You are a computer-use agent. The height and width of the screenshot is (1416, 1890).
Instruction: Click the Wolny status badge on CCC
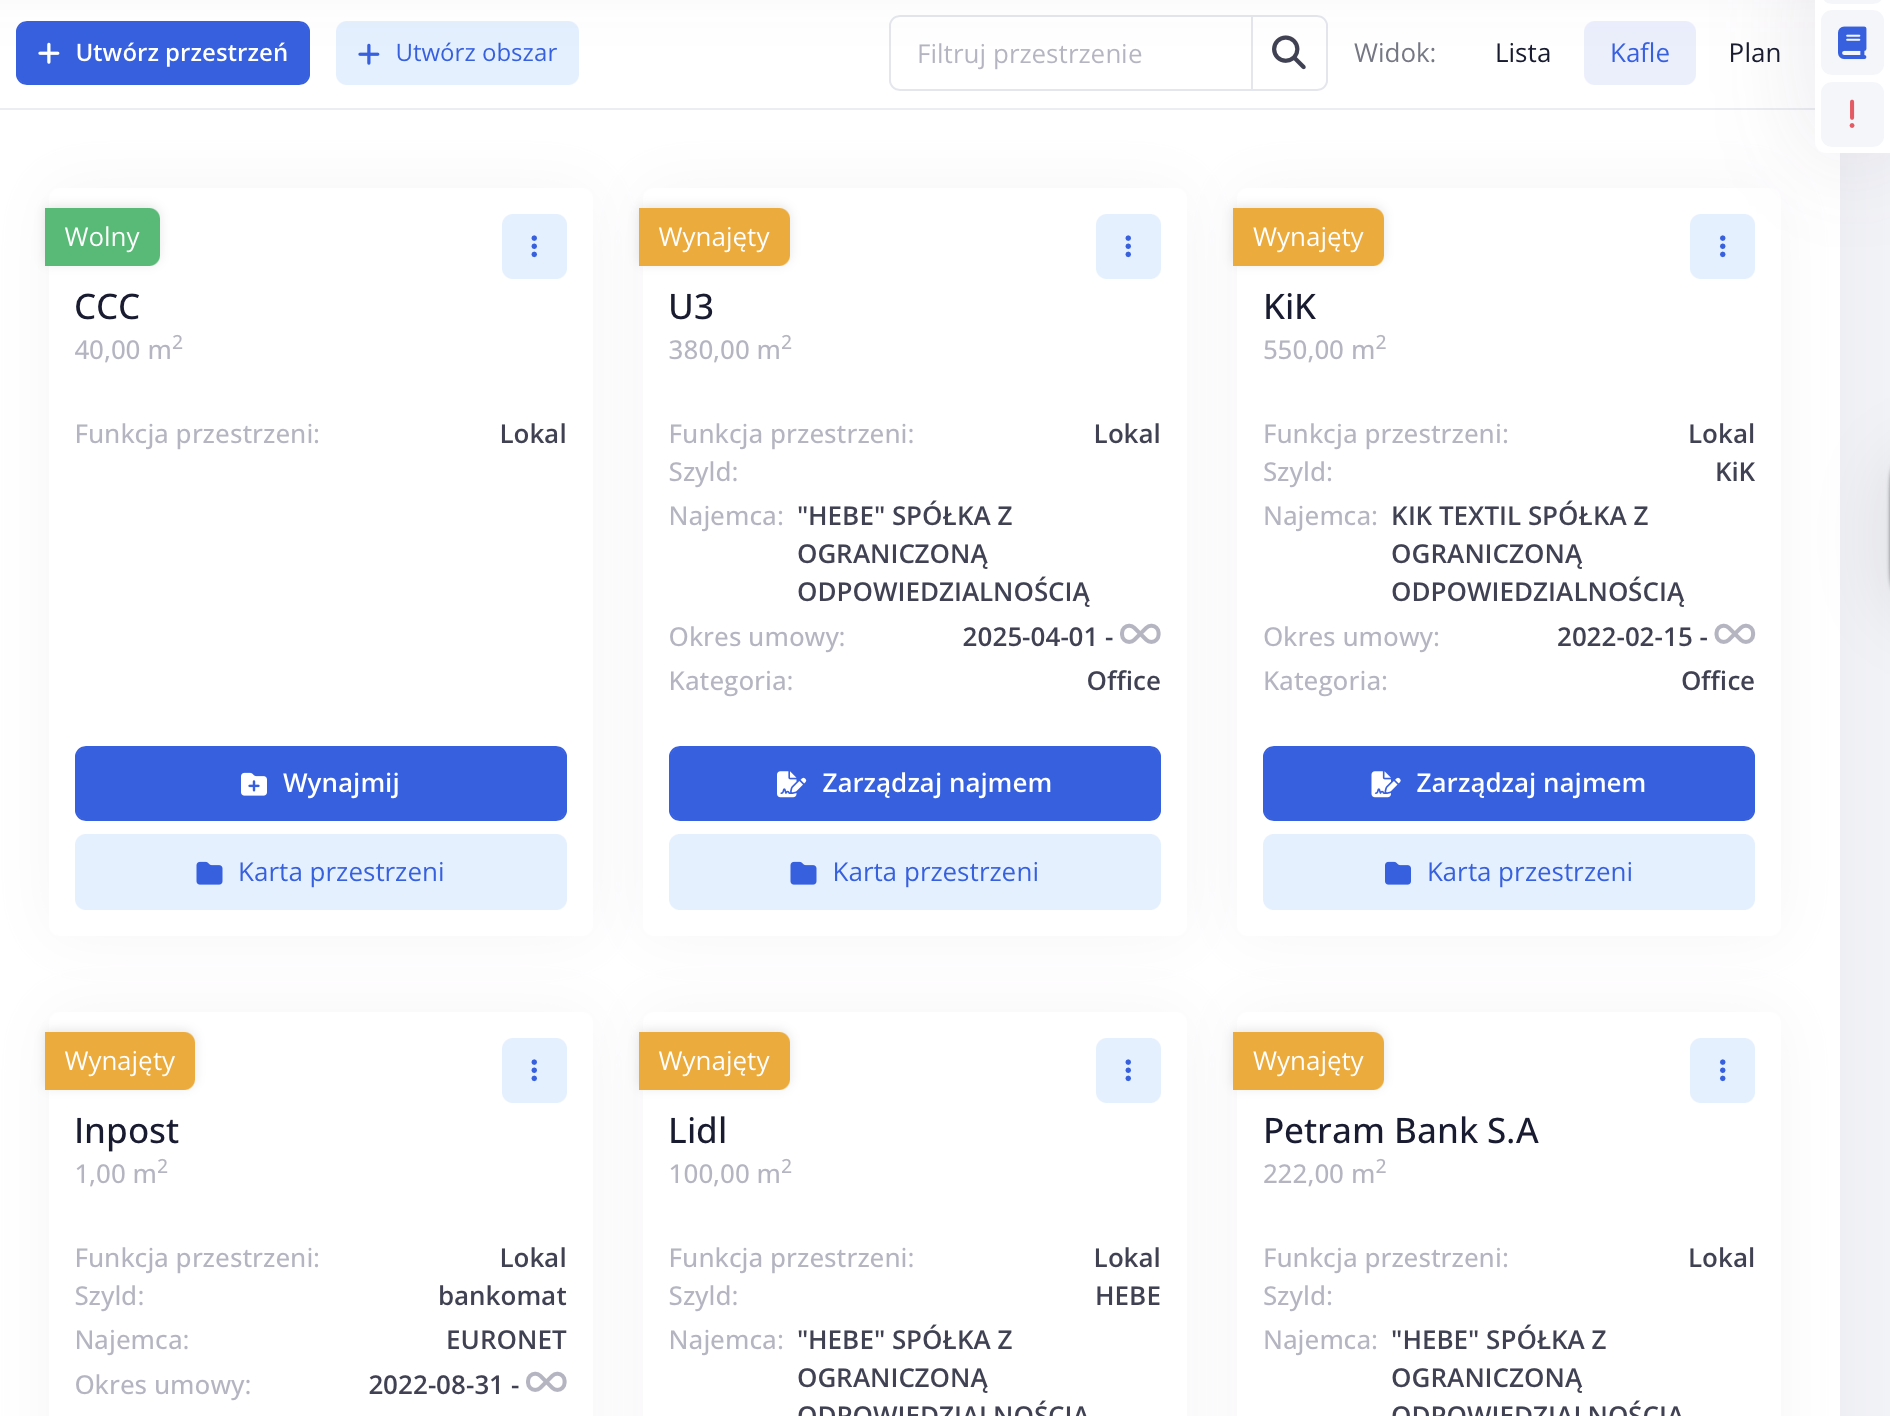click(x=102, y=237)
